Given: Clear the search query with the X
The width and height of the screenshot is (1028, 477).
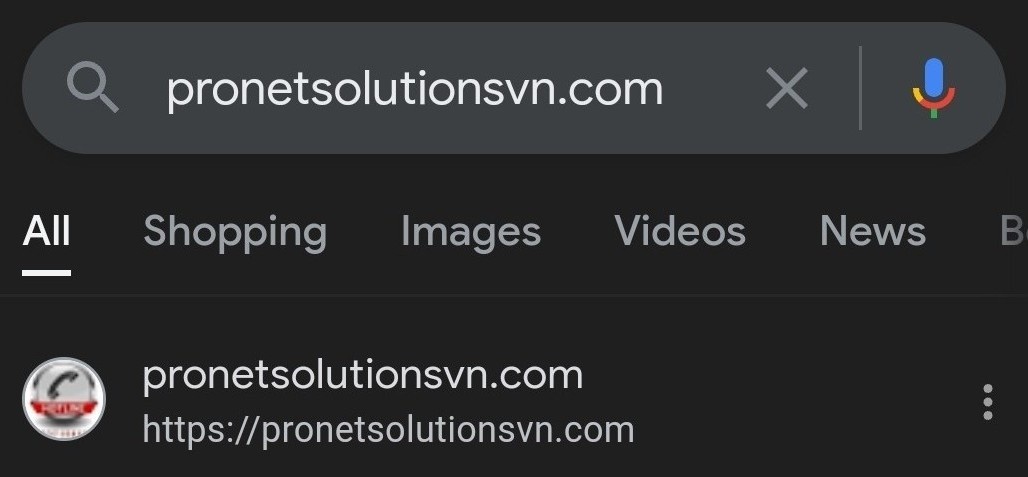Looking at the screenshot, I should click(787, 88).
